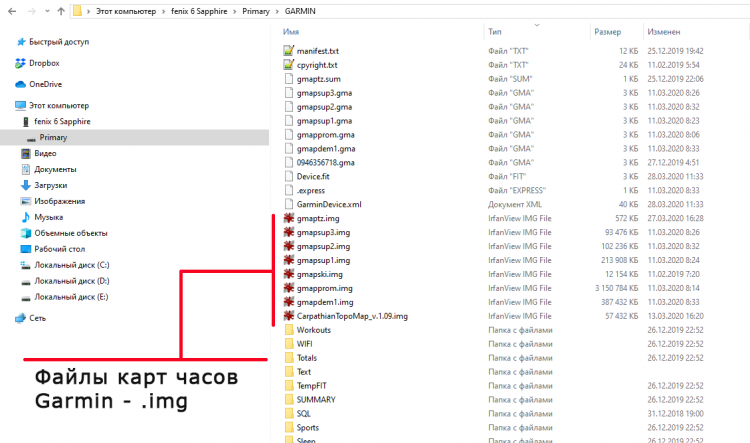The image size is (750, 443).
Task: Select 'Локальный диск (E:)' drive
Action: [x=71, y=297]
